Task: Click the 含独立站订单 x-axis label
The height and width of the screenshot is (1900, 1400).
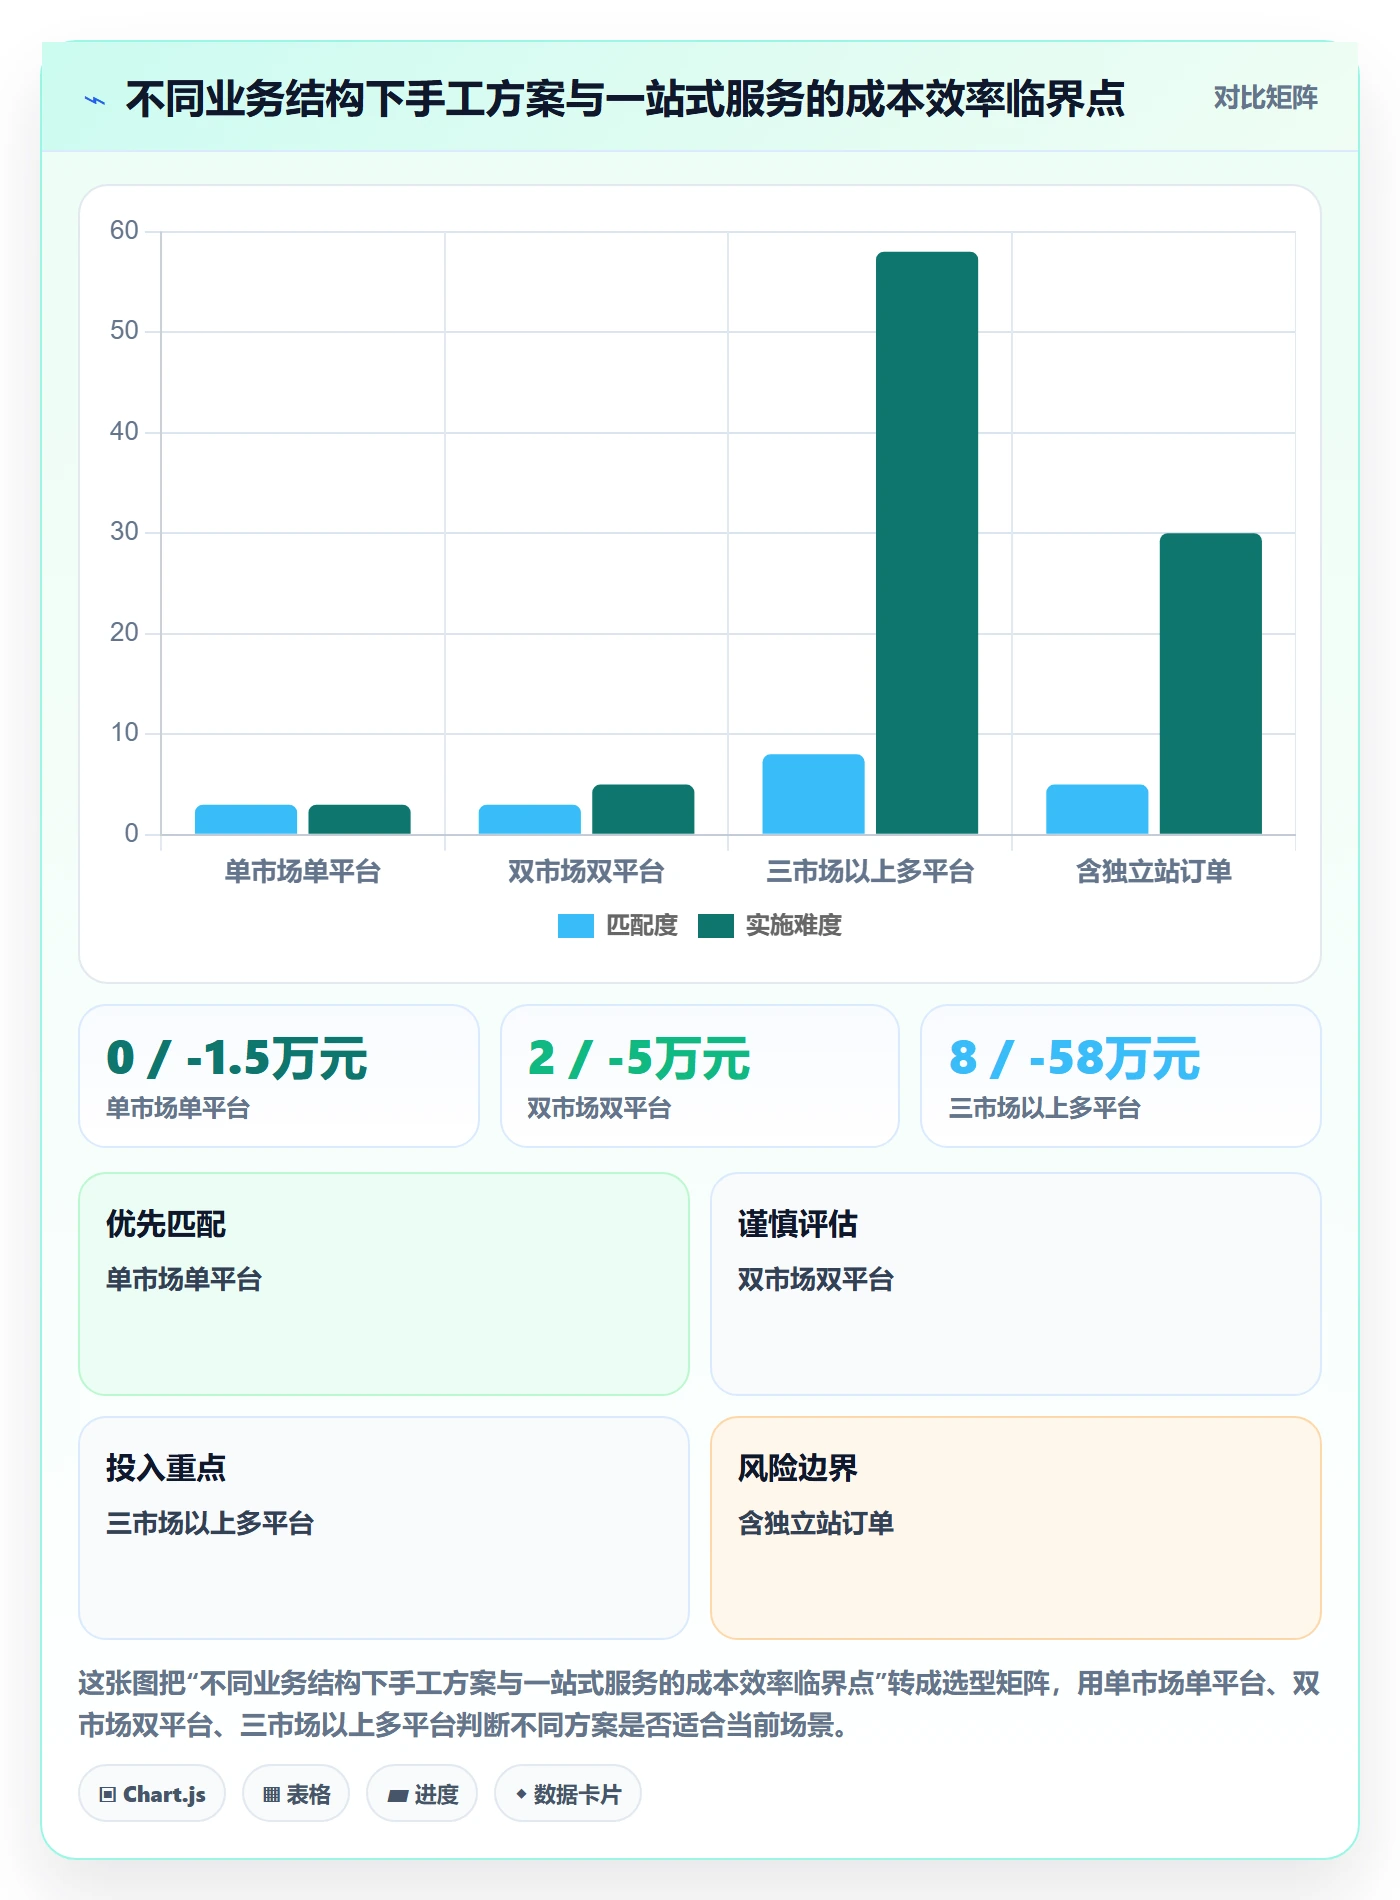Action: pyautogui.click(x=1154, y=872)
